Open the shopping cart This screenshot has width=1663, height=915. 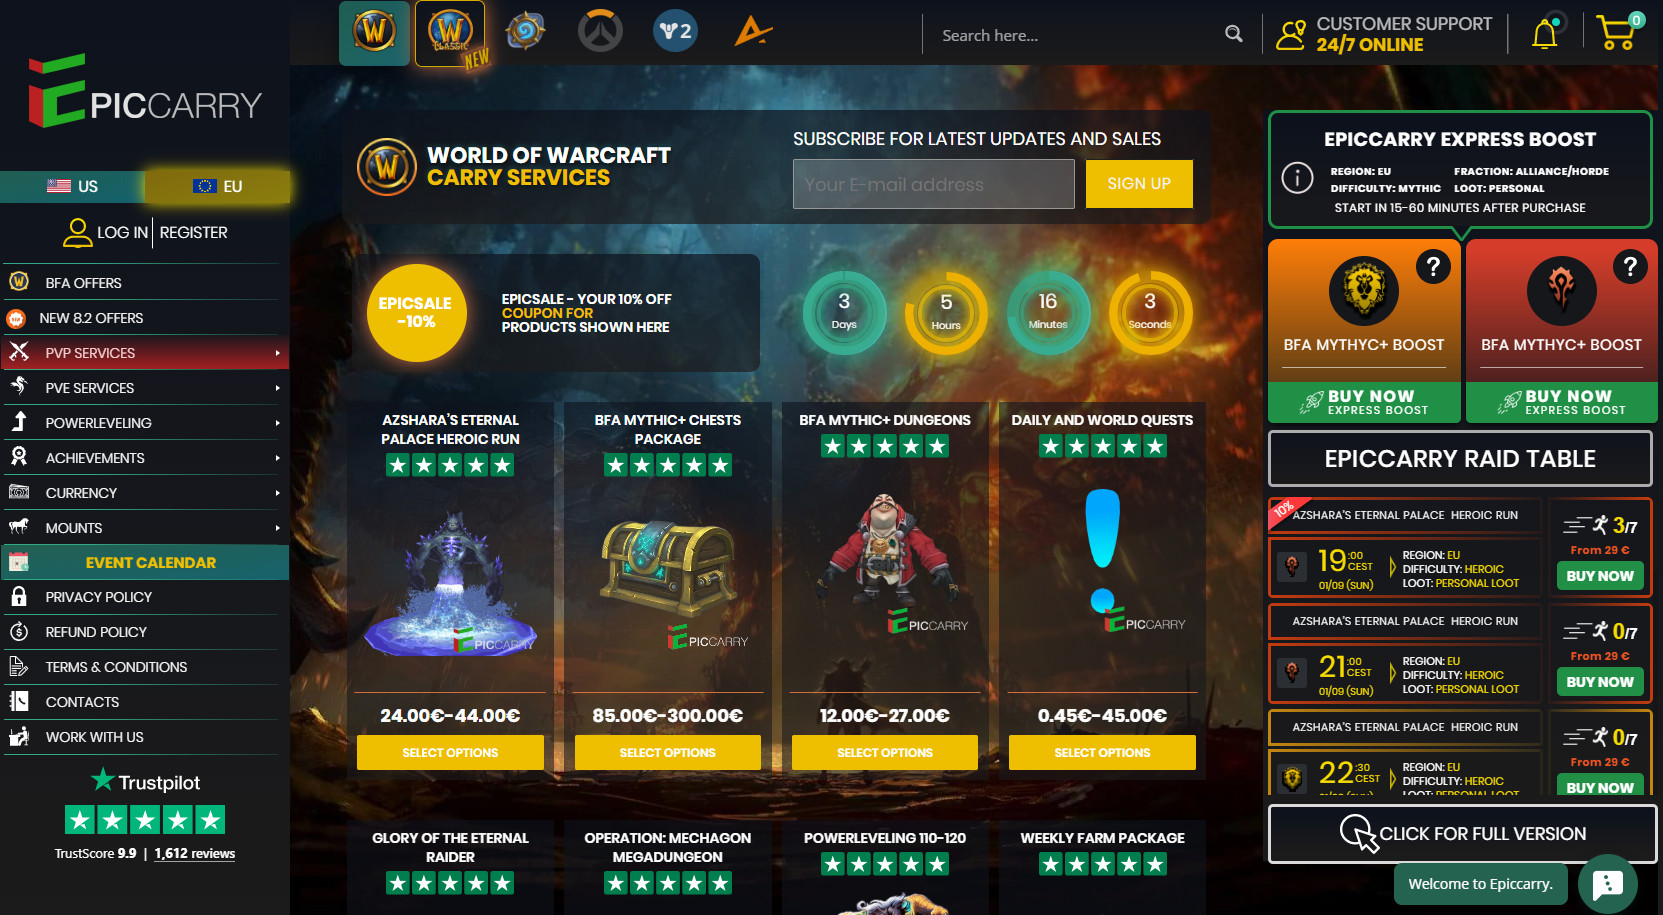[1618, 32]
